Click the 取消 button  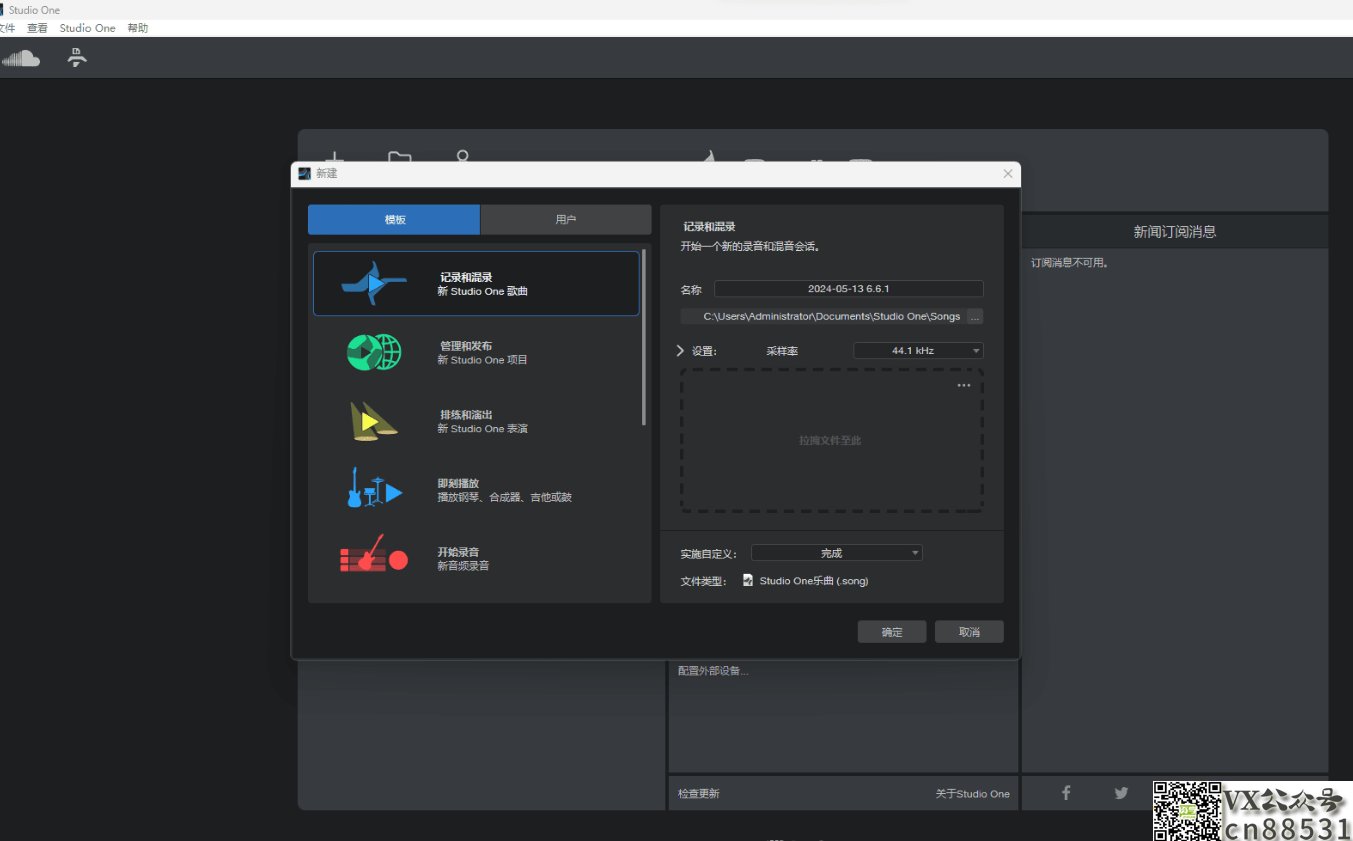969,632
